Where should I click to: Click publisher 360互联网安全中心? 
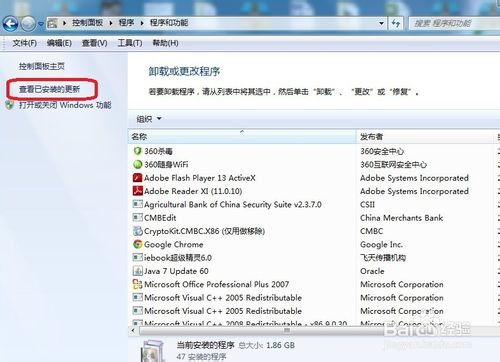click(393, 164)
